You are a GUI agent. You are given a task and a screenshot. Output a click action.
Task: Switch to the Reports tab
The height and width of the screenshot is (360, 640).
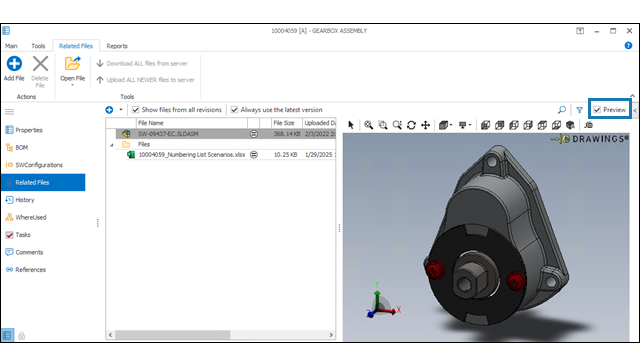pos(117,46)
